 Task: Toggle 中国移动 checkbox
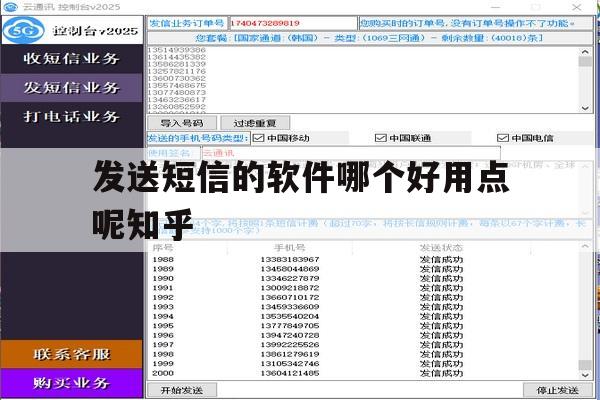[259, 138]
